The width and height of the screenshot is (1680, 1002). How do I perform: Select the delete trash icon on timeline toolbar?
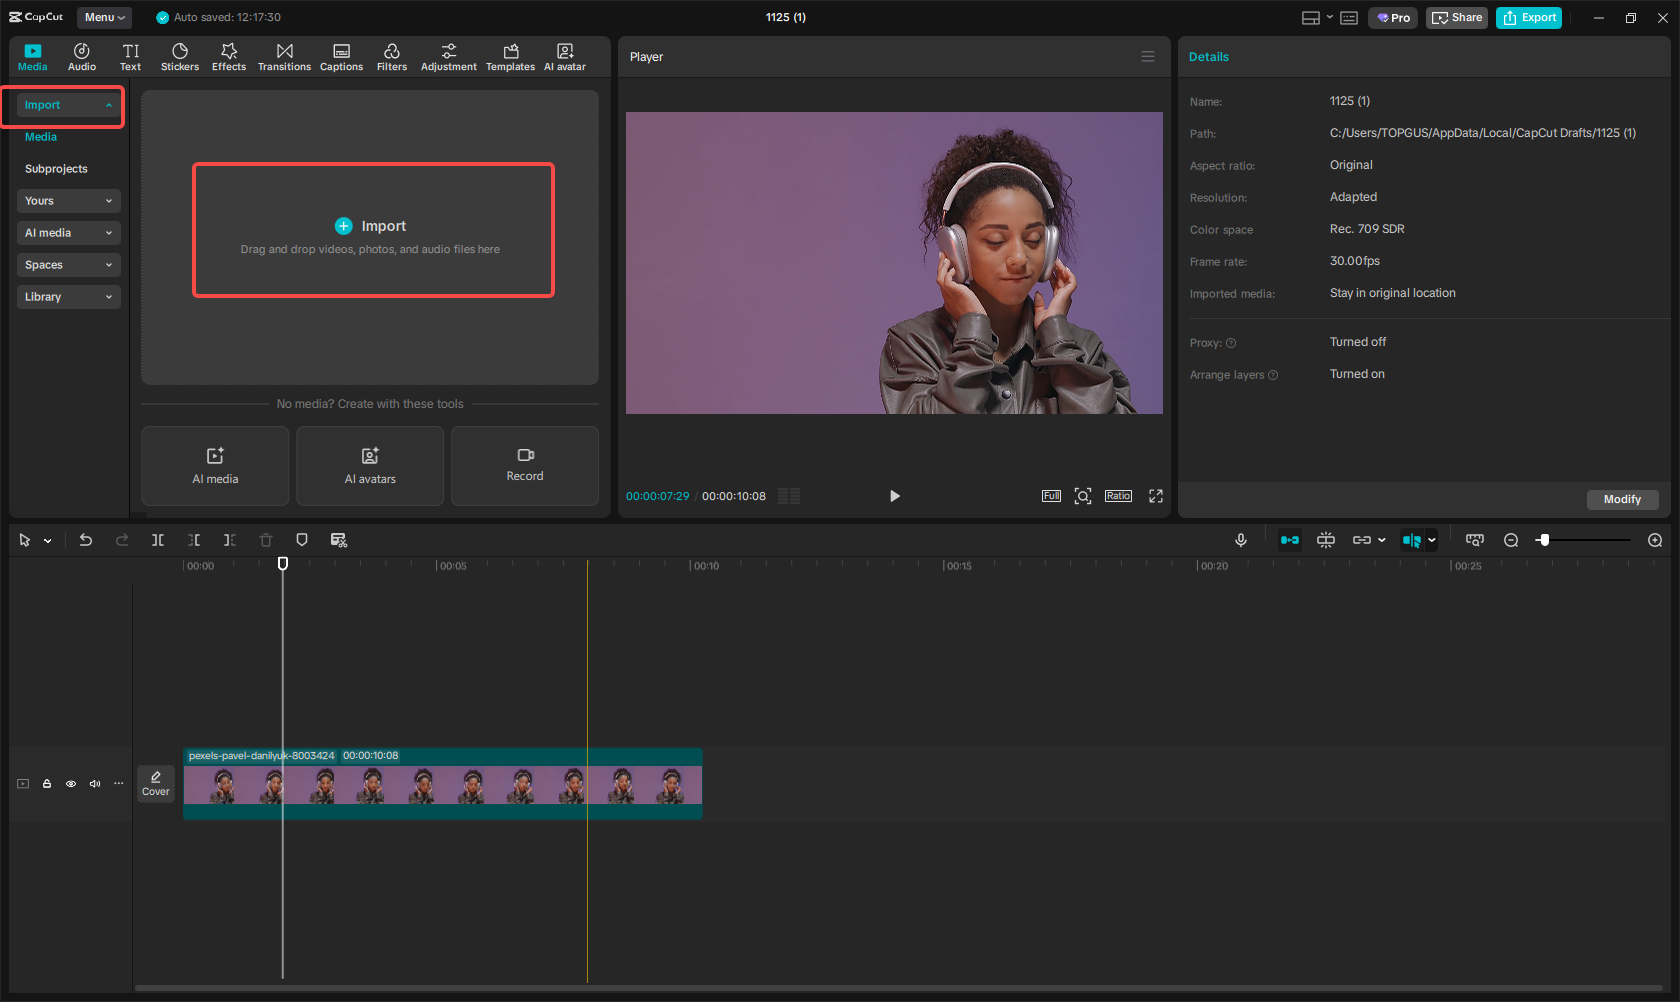click(265, 540)
